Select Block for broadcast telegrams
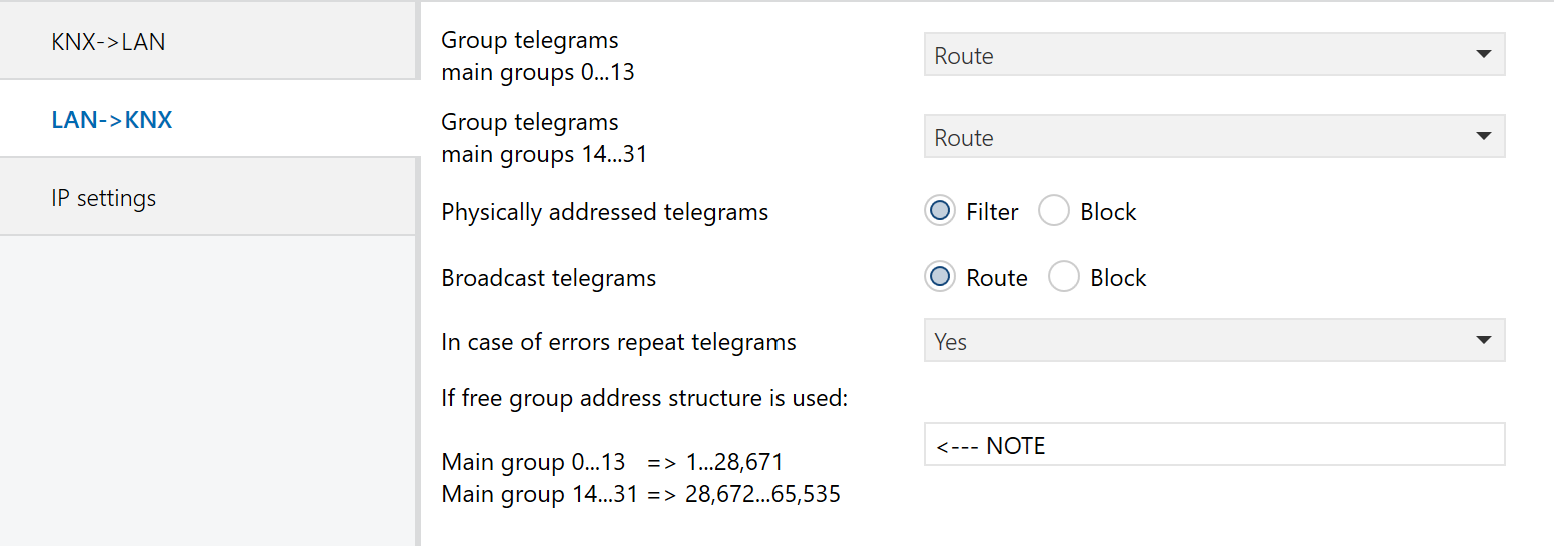The width and height of the screenshot is (1554, 546). [1064, 278]
